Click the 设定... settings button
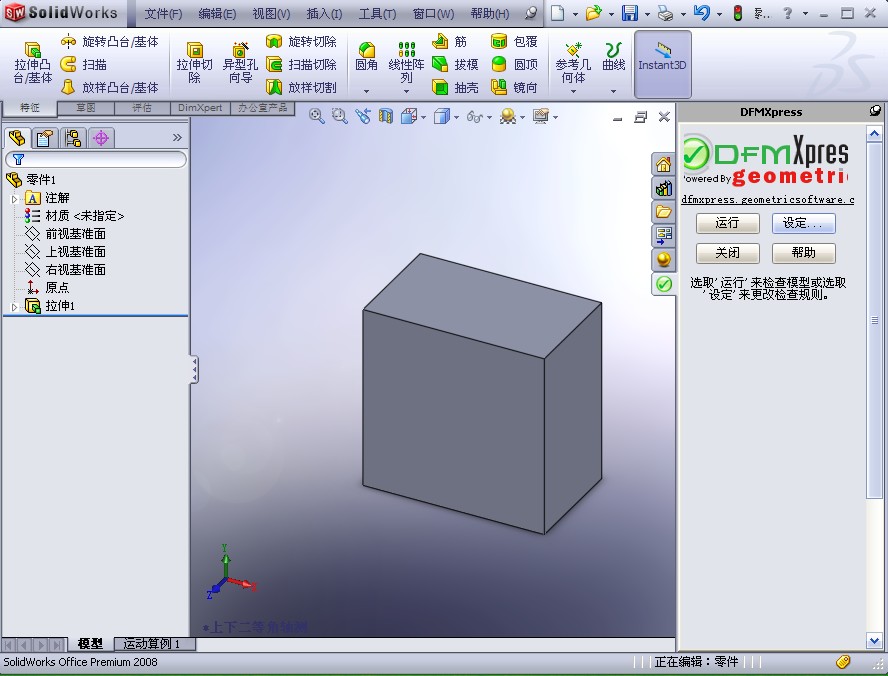Viewport: 888px width, 676px height. [x=803, y=223]
